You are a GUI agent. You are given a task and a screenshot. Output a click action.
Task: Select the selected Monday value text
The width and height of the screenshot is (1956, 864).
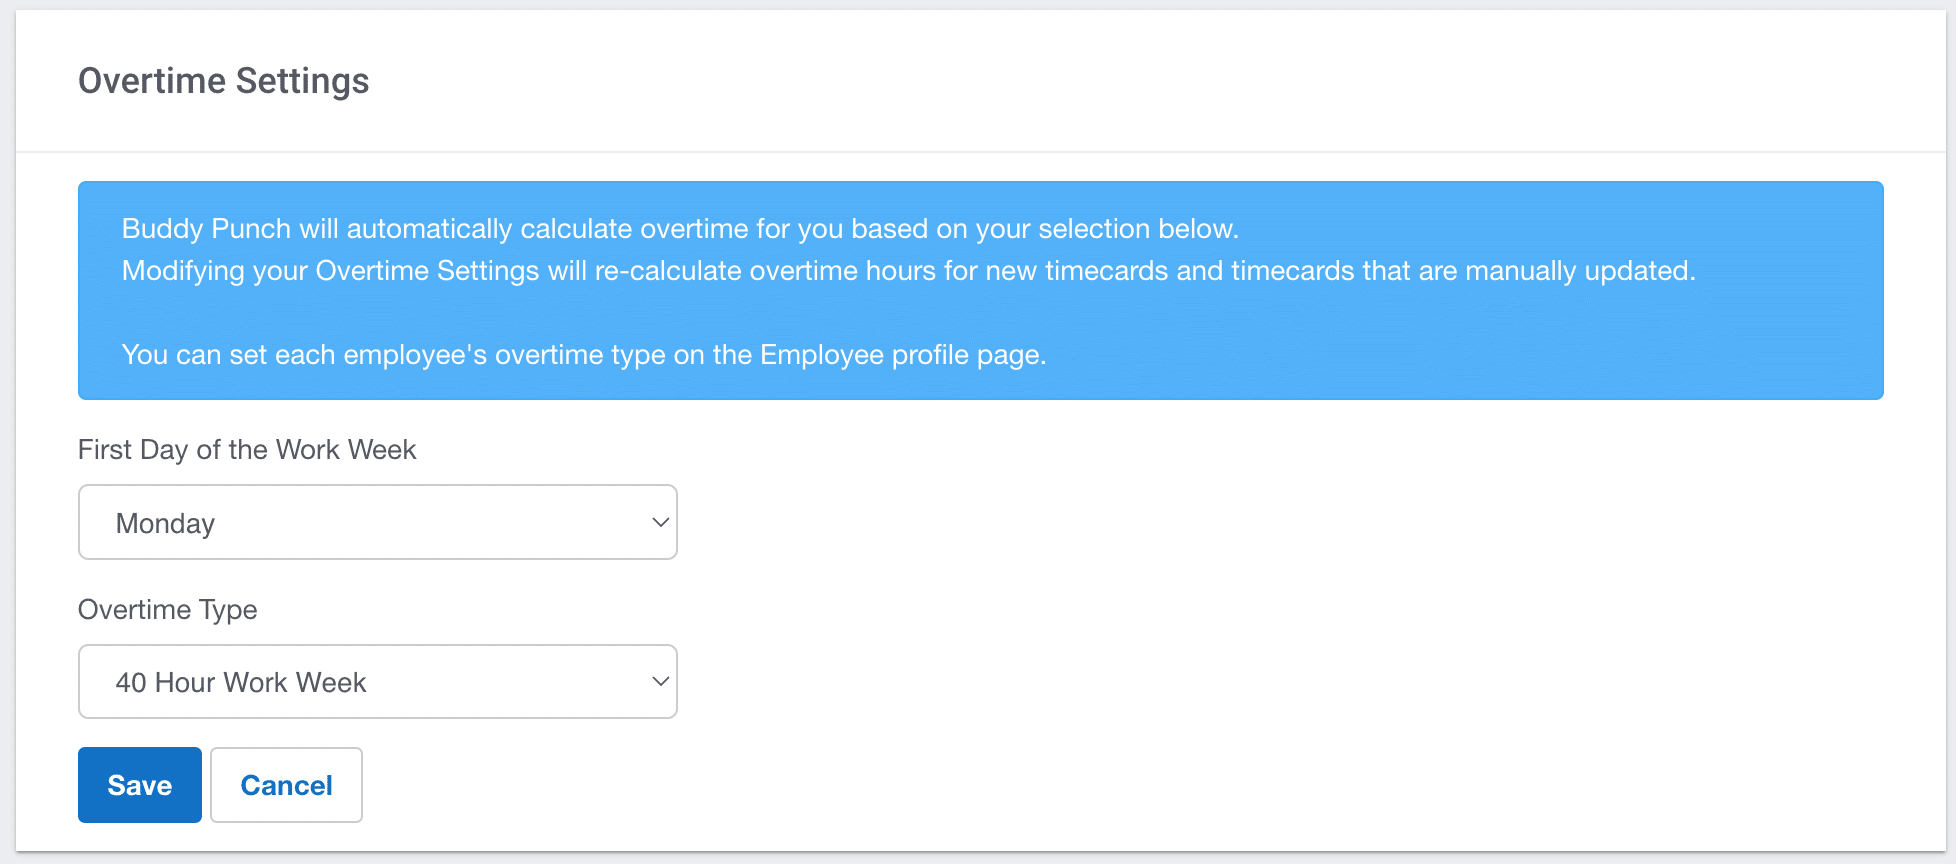tap(166, 524)
